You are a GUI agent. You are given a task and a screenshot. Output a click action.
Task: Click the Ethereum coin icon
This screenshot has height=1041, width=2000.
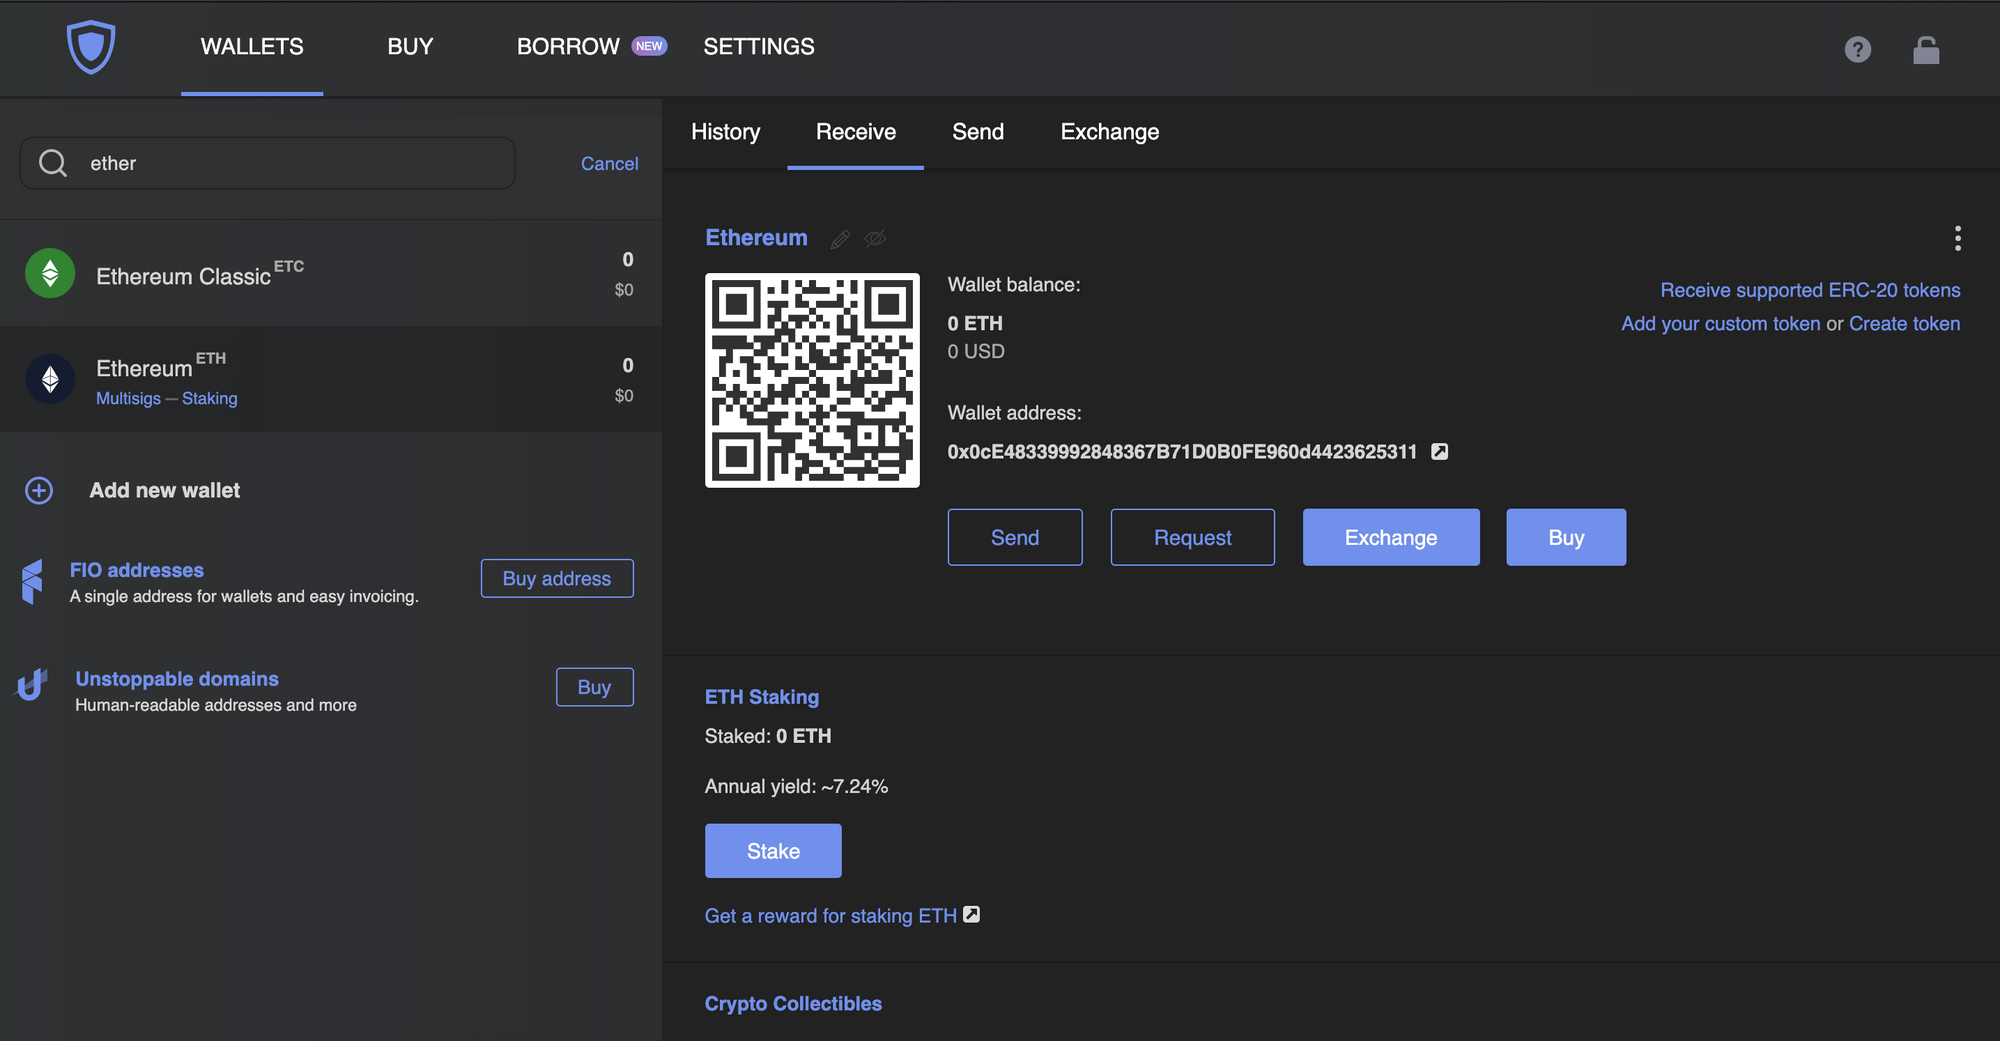tap(50, 379)
